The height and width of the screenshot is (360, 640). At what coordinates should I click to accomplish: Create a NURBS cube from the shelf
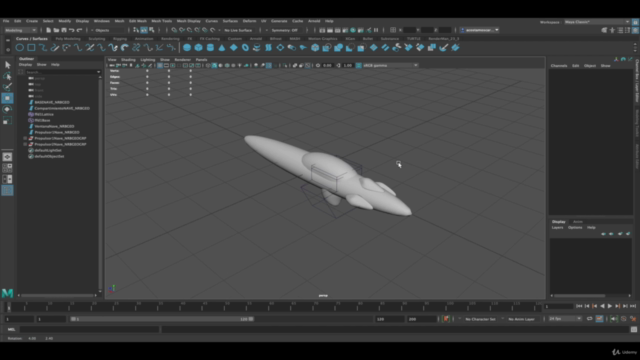point(198,48)
